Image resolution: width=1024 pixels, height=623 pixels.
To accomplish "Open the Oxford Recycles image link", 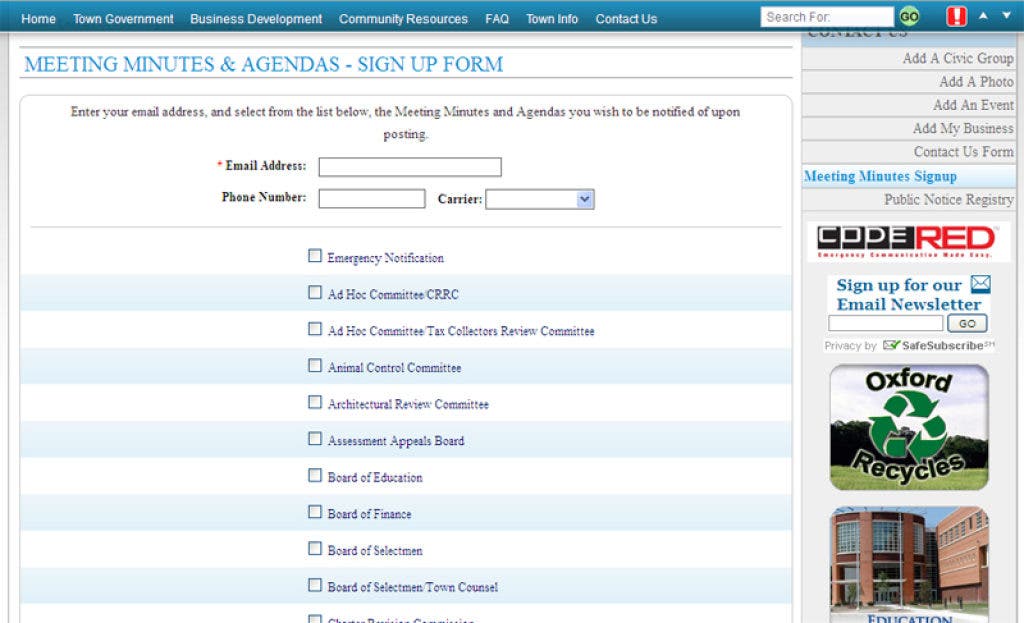I will point(909,427).
